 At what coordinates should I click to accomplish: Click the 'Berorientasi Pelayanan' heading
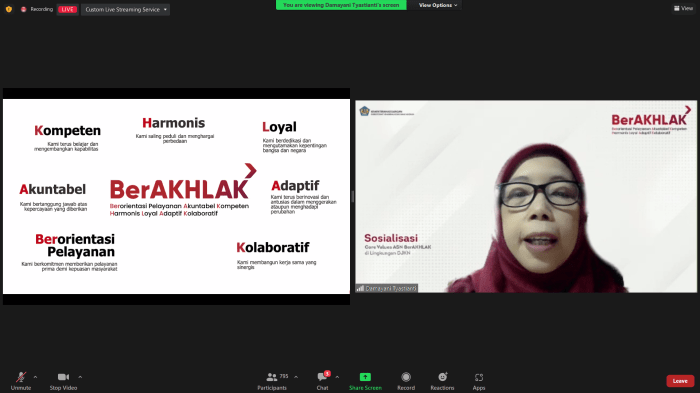click(x=75, y=245)
